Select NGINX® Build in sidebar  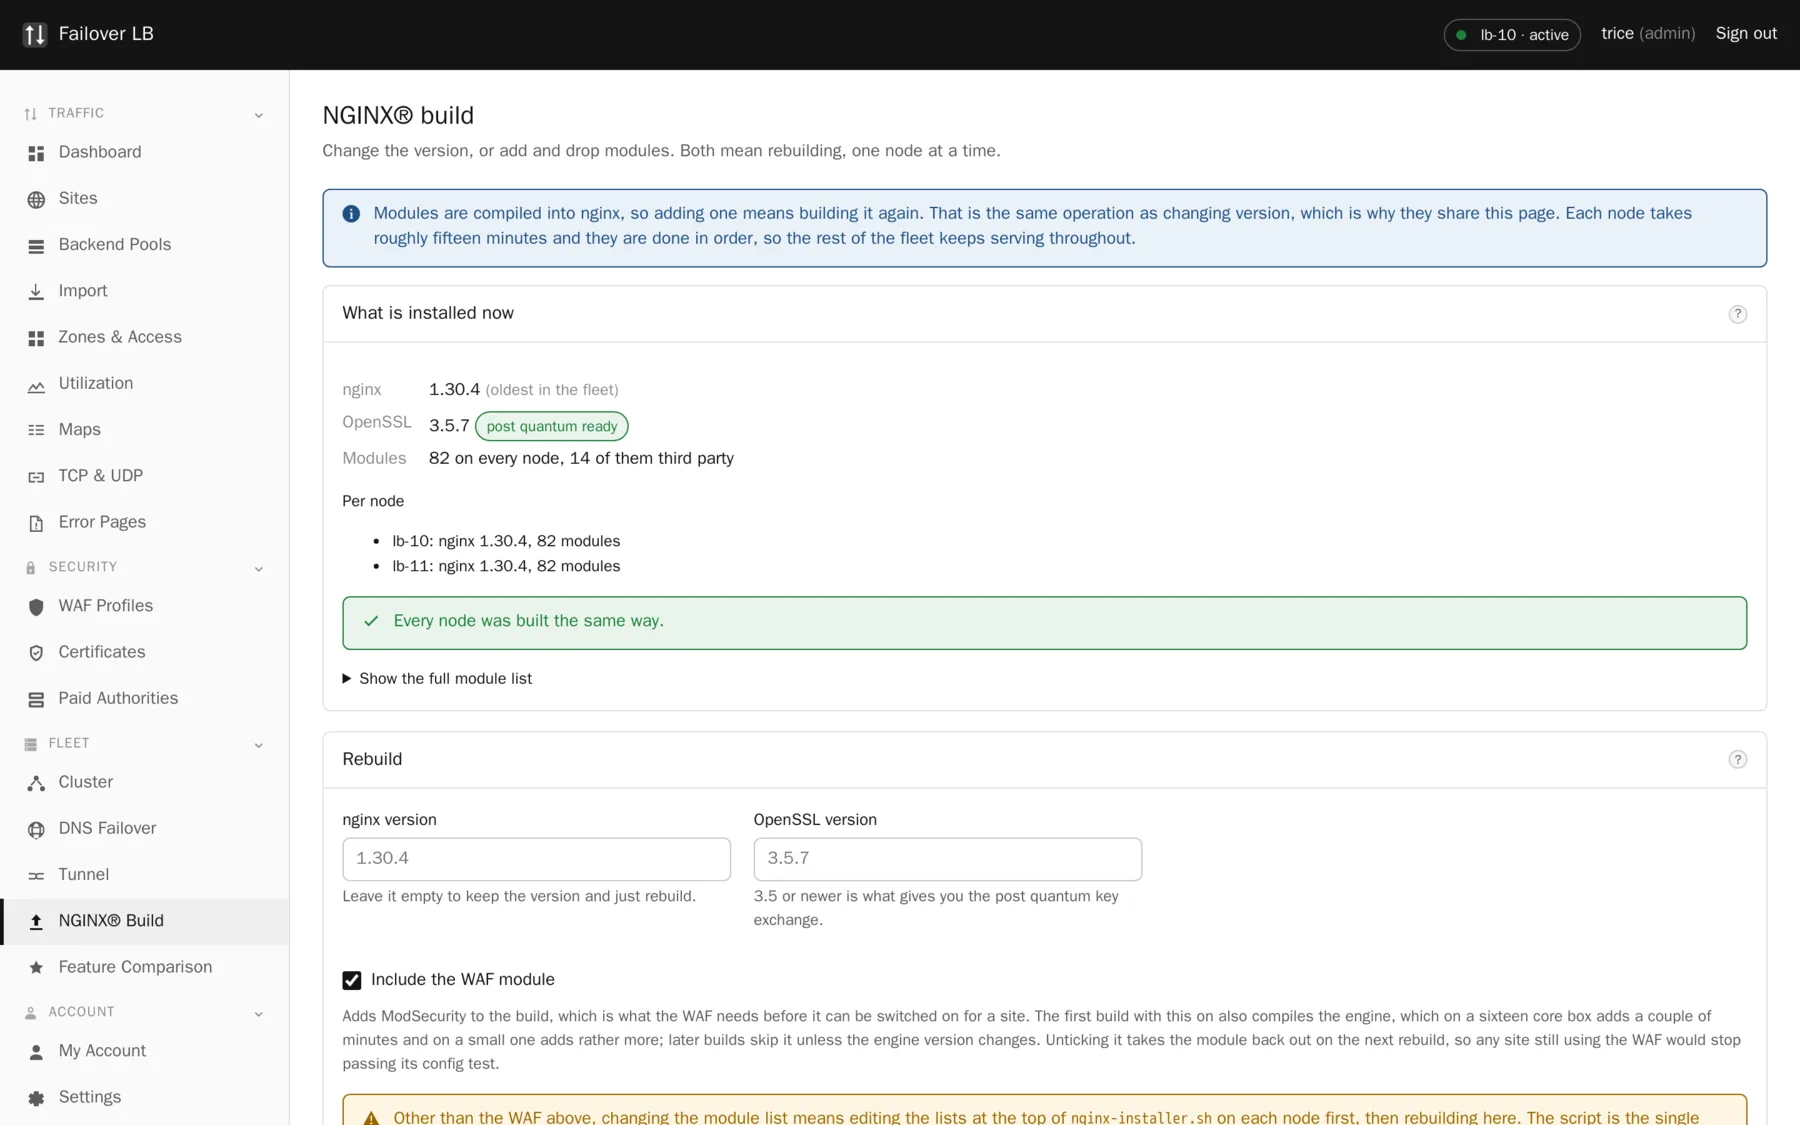144,921
